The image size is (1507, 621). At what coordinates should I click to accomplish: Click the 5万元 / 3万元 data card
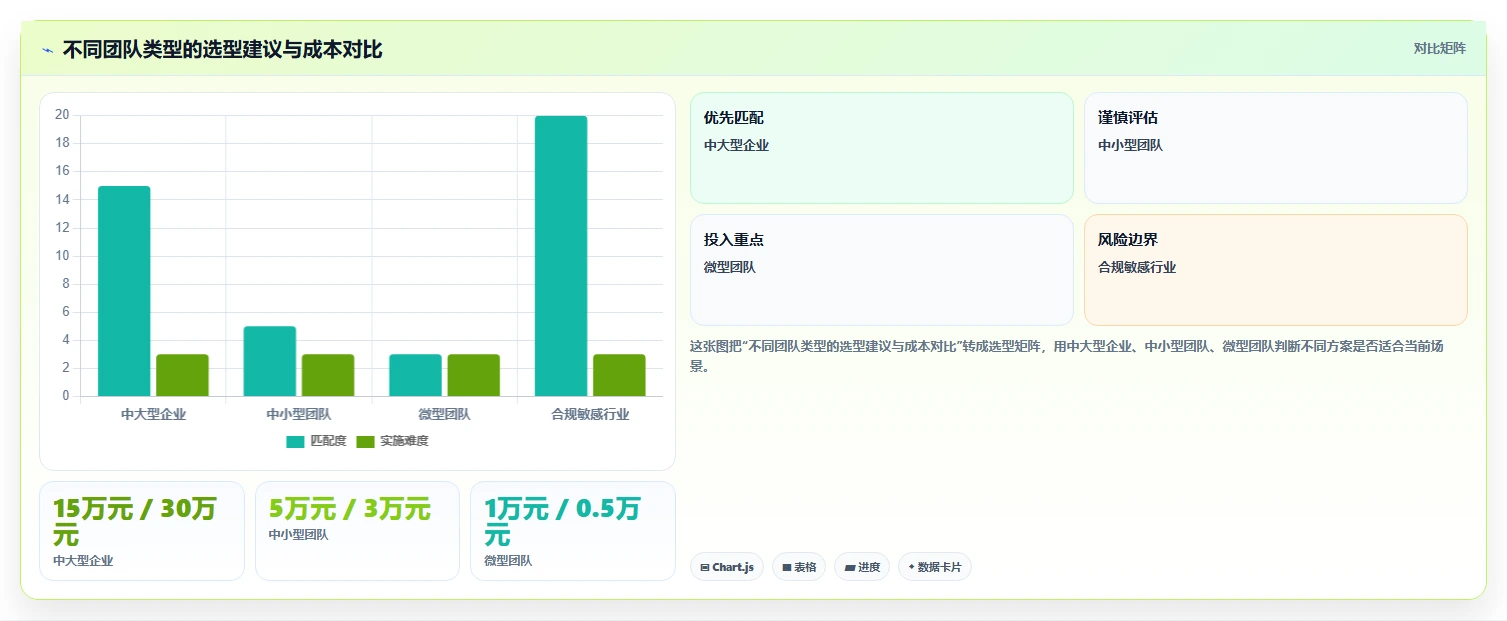click(x=357, y=531)
